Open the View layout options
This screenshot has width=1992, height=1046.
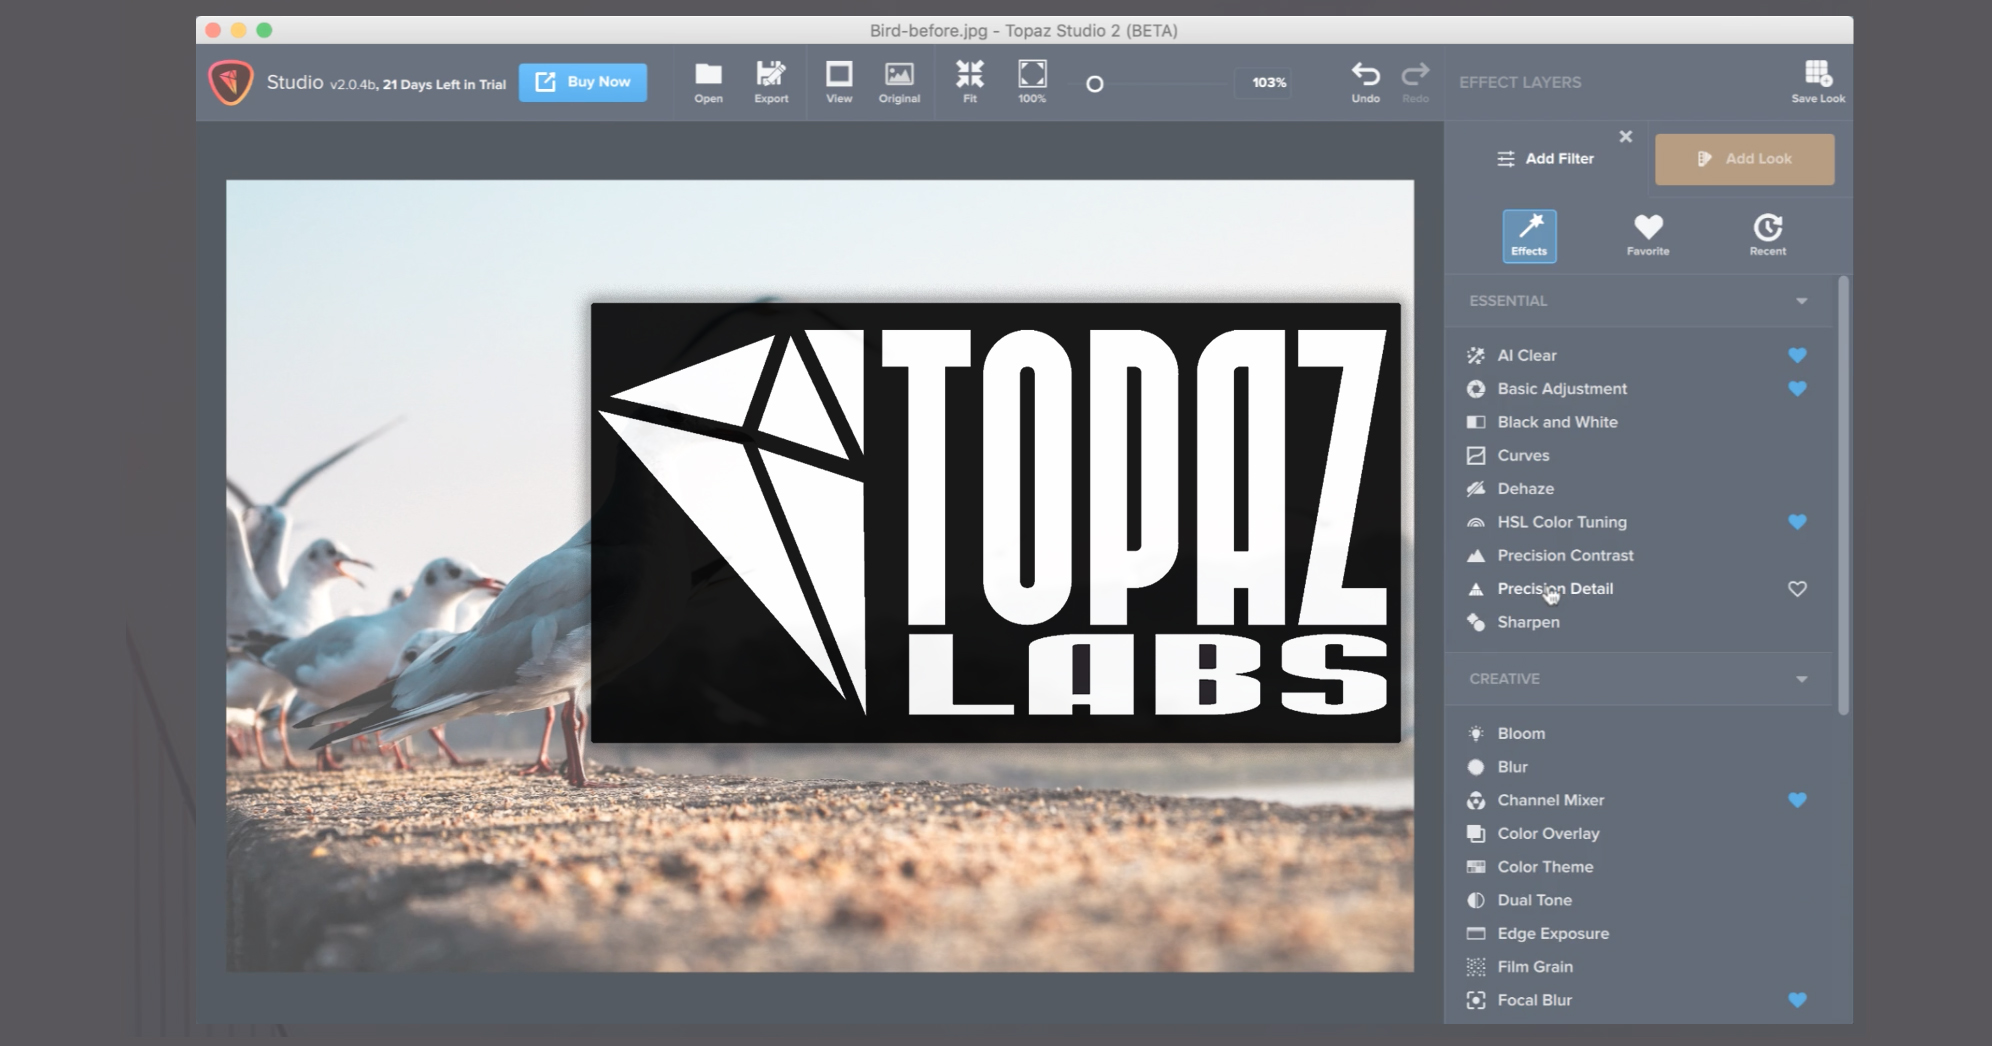click(x=839, y=82)
